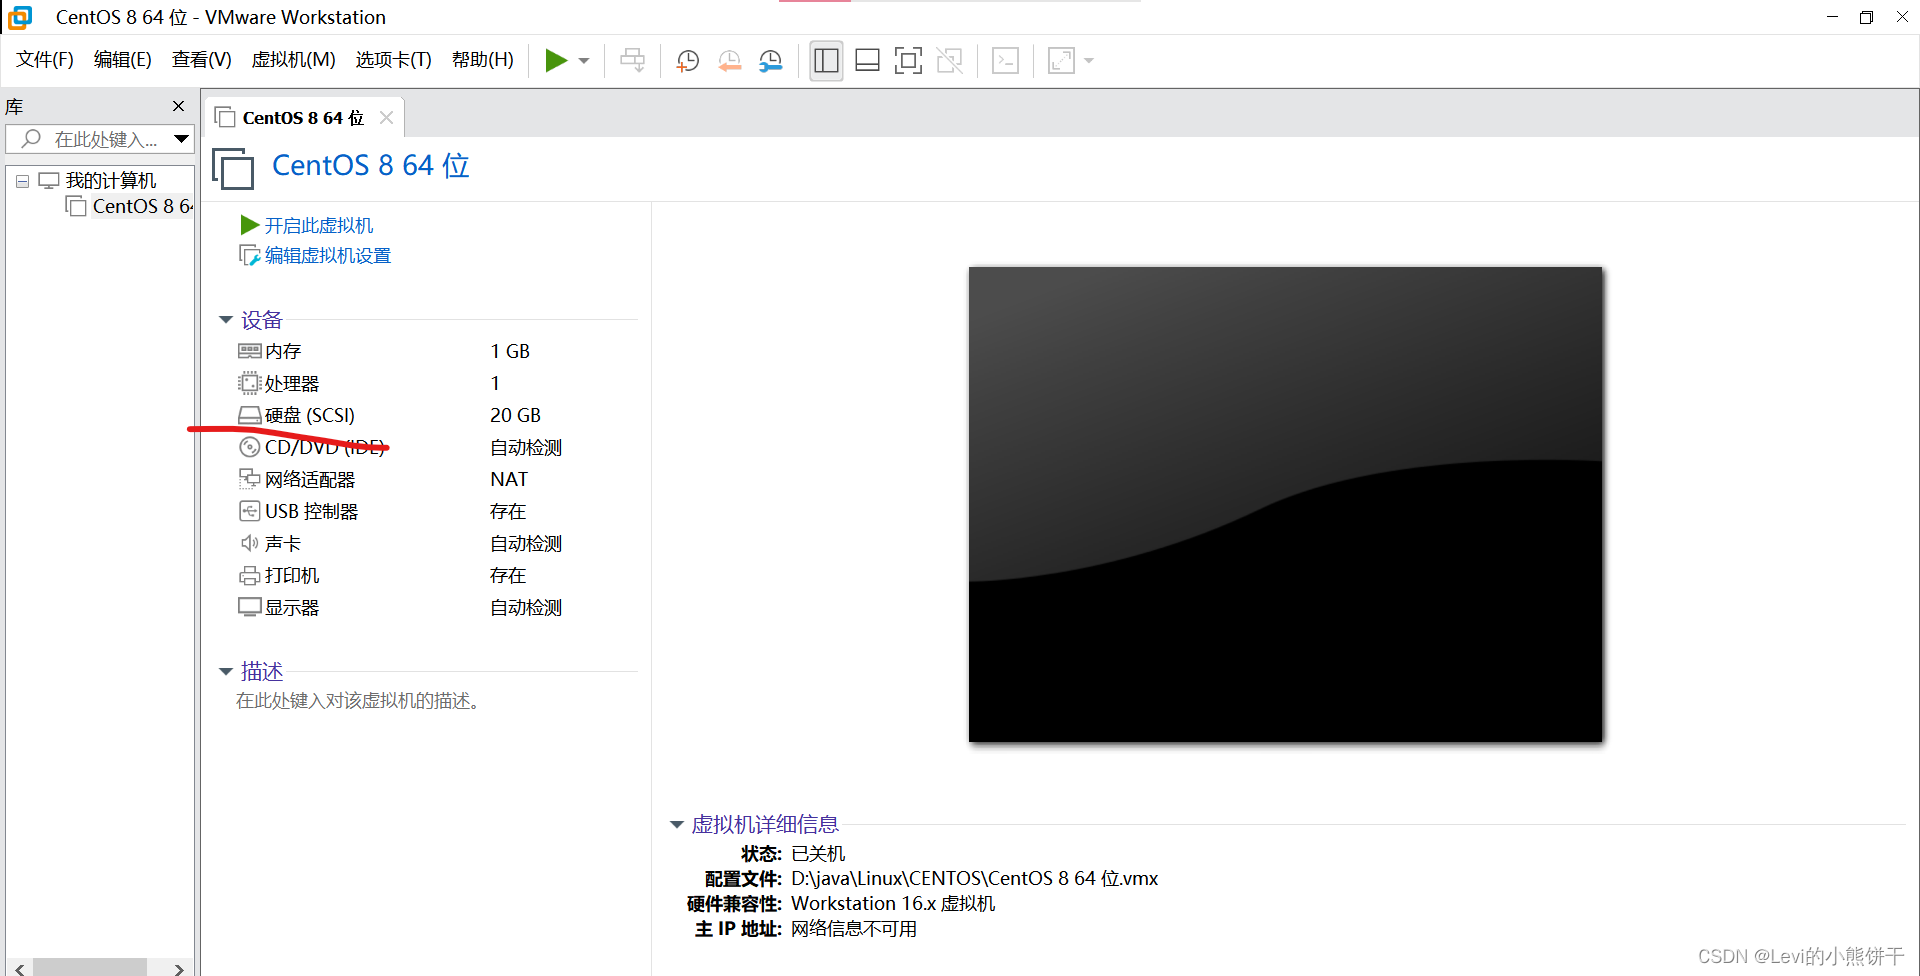Image resolution: width=1920 pixels, height=976 pixels.
Task: Select 我的计算机 in the library tree
Action: pyautogui.click(x=111, y=181)
